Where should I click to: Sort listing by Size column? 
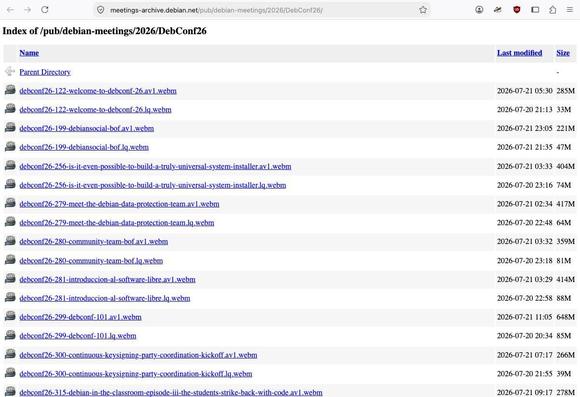coord(563,53)
